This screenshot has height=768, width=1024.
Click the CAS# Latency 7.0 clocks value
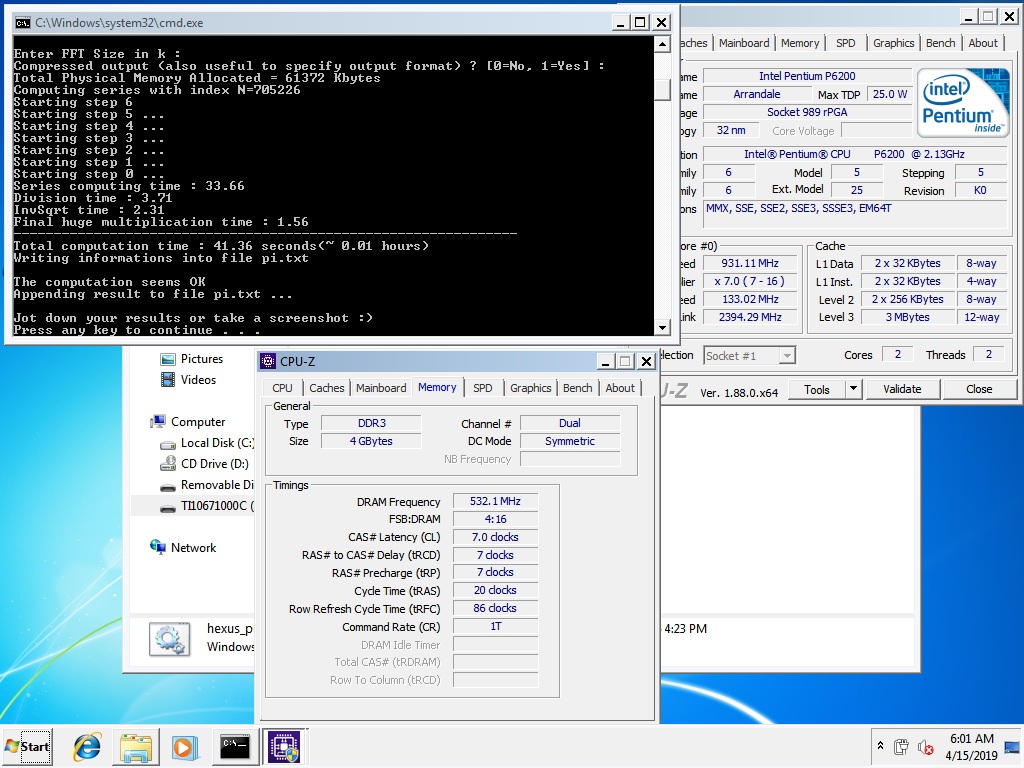point(495,537)
